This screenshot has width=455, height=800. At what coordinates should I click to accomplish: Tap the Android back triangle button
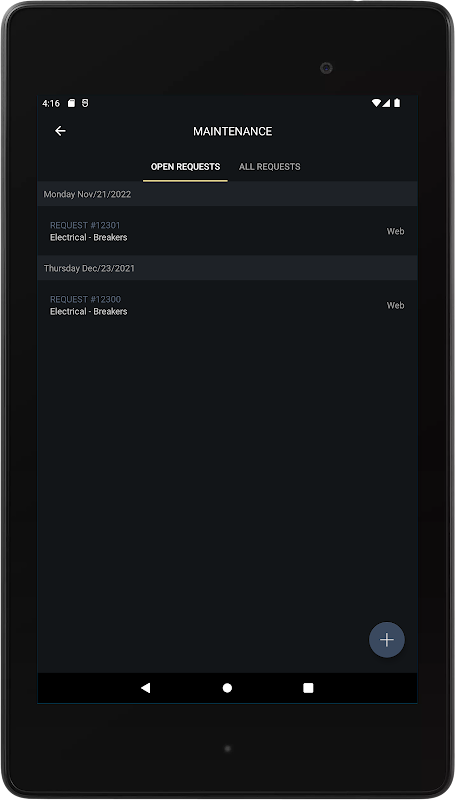(145, 688)
